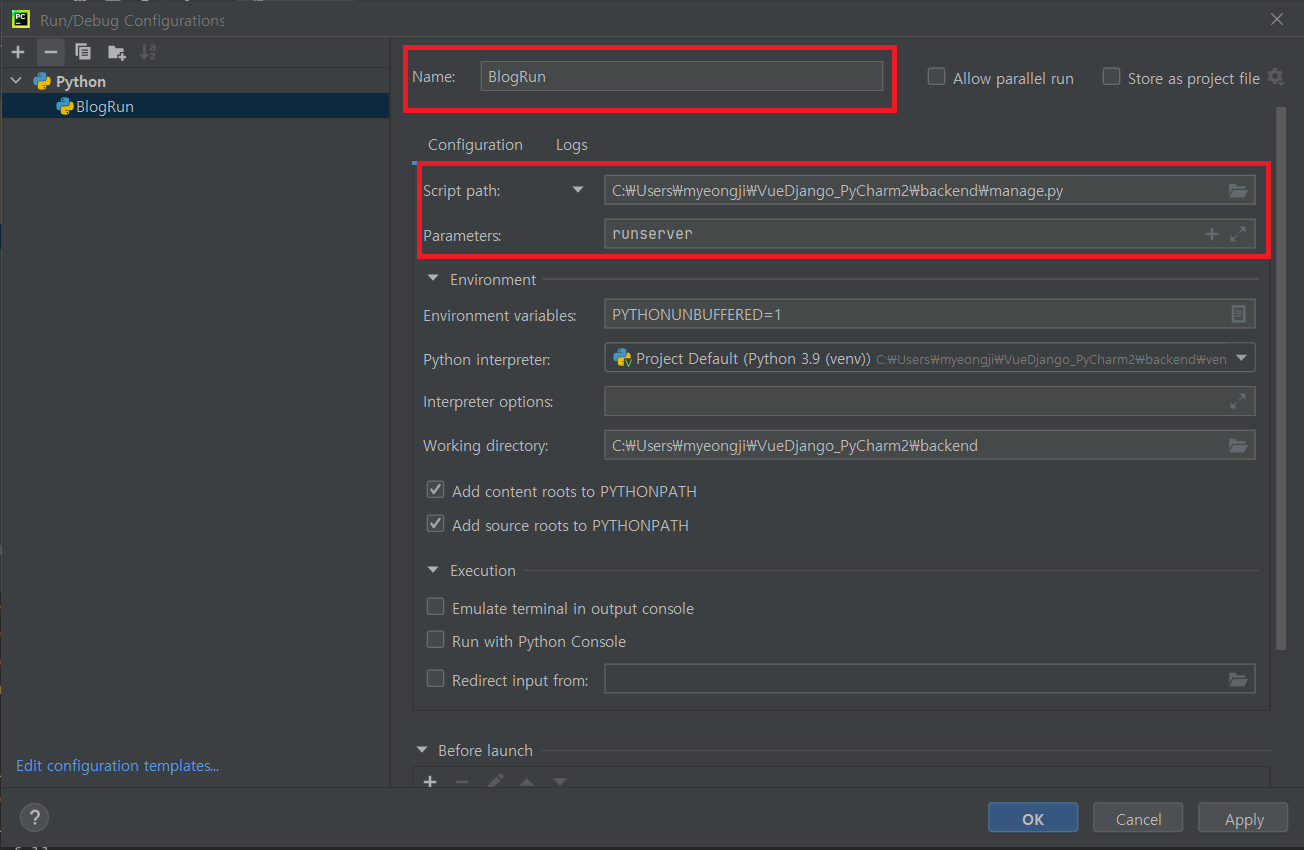Insert a macro into Parameters field
The height and width of the screenshot is (850, 1304).
pyautogui.click(x=1211, y=234)
